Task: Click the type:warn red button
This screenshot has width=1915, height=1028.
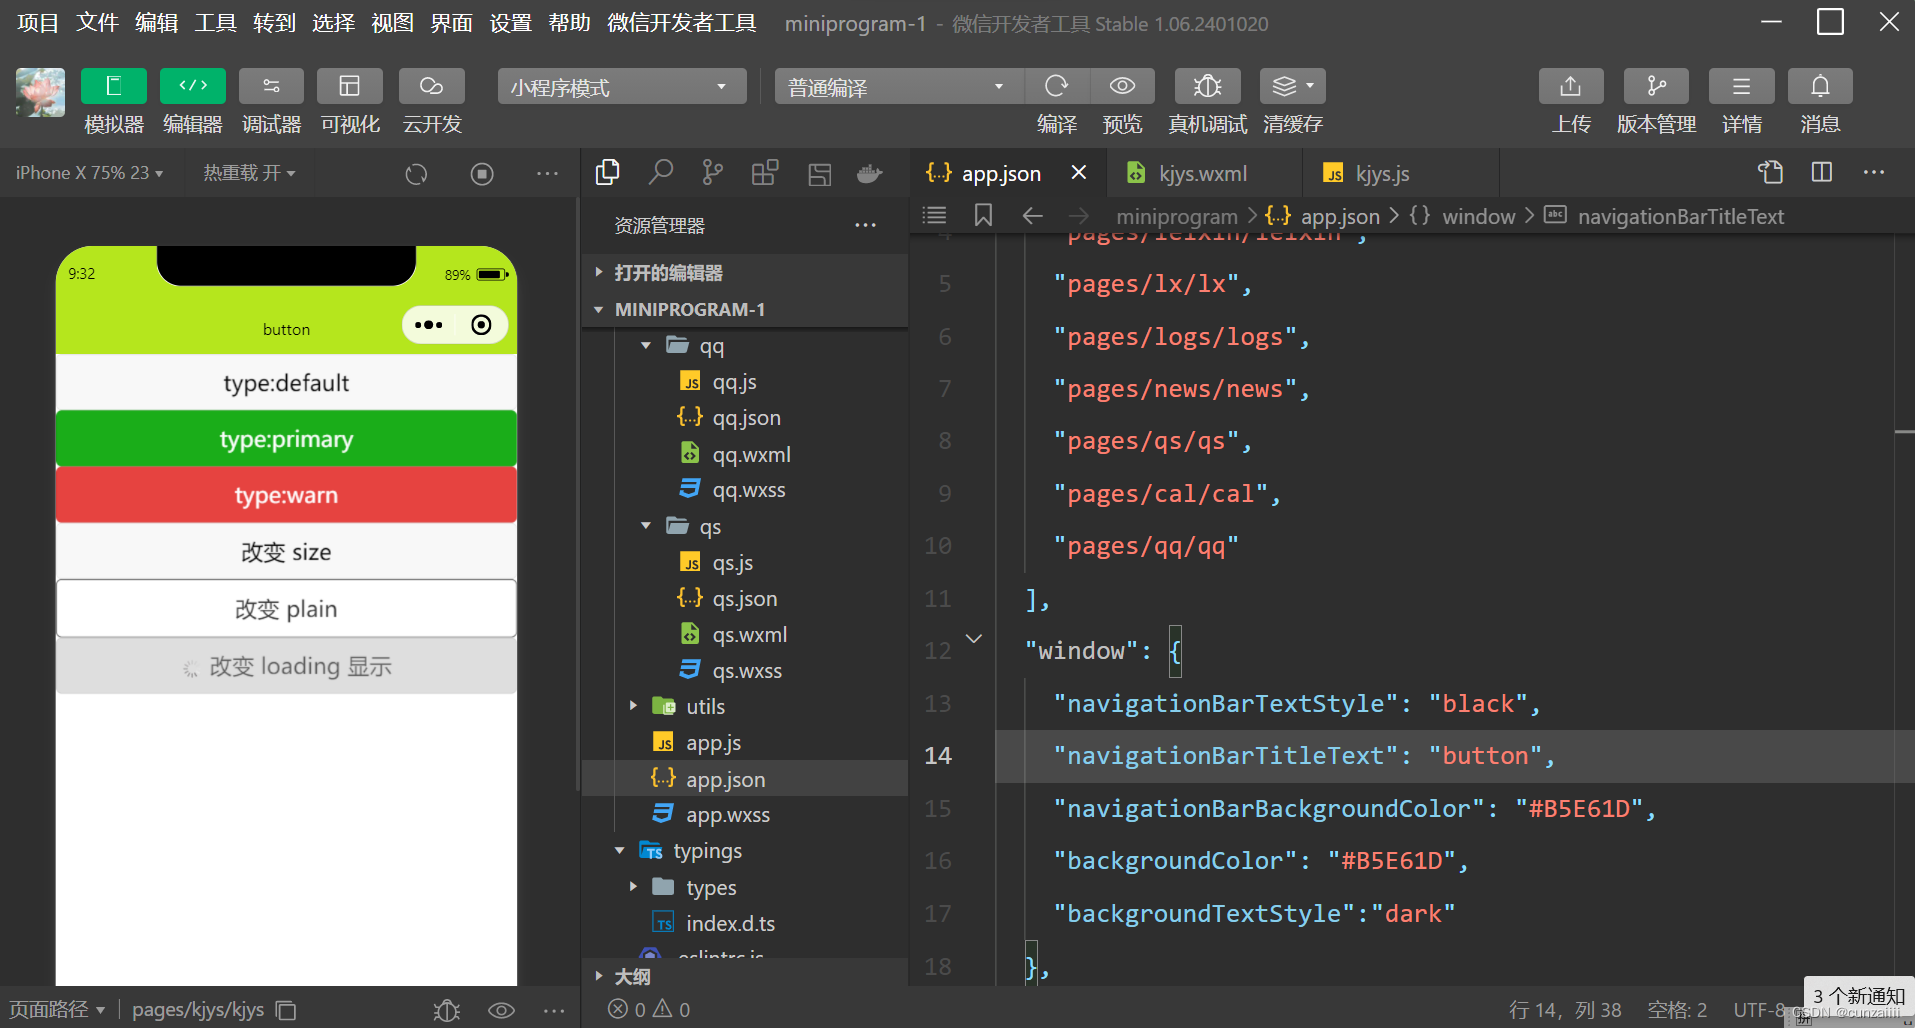Action: click(286, 495)
